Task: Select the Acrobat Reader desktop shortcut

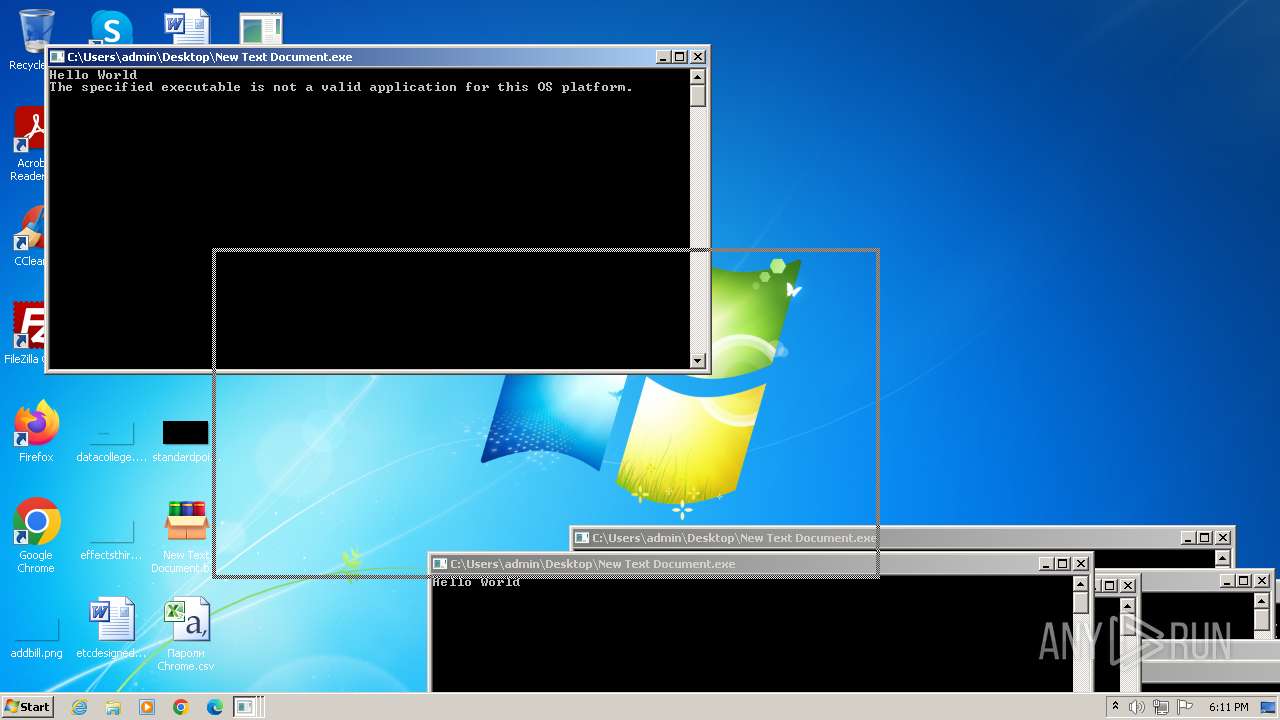Action: (30, 145)
